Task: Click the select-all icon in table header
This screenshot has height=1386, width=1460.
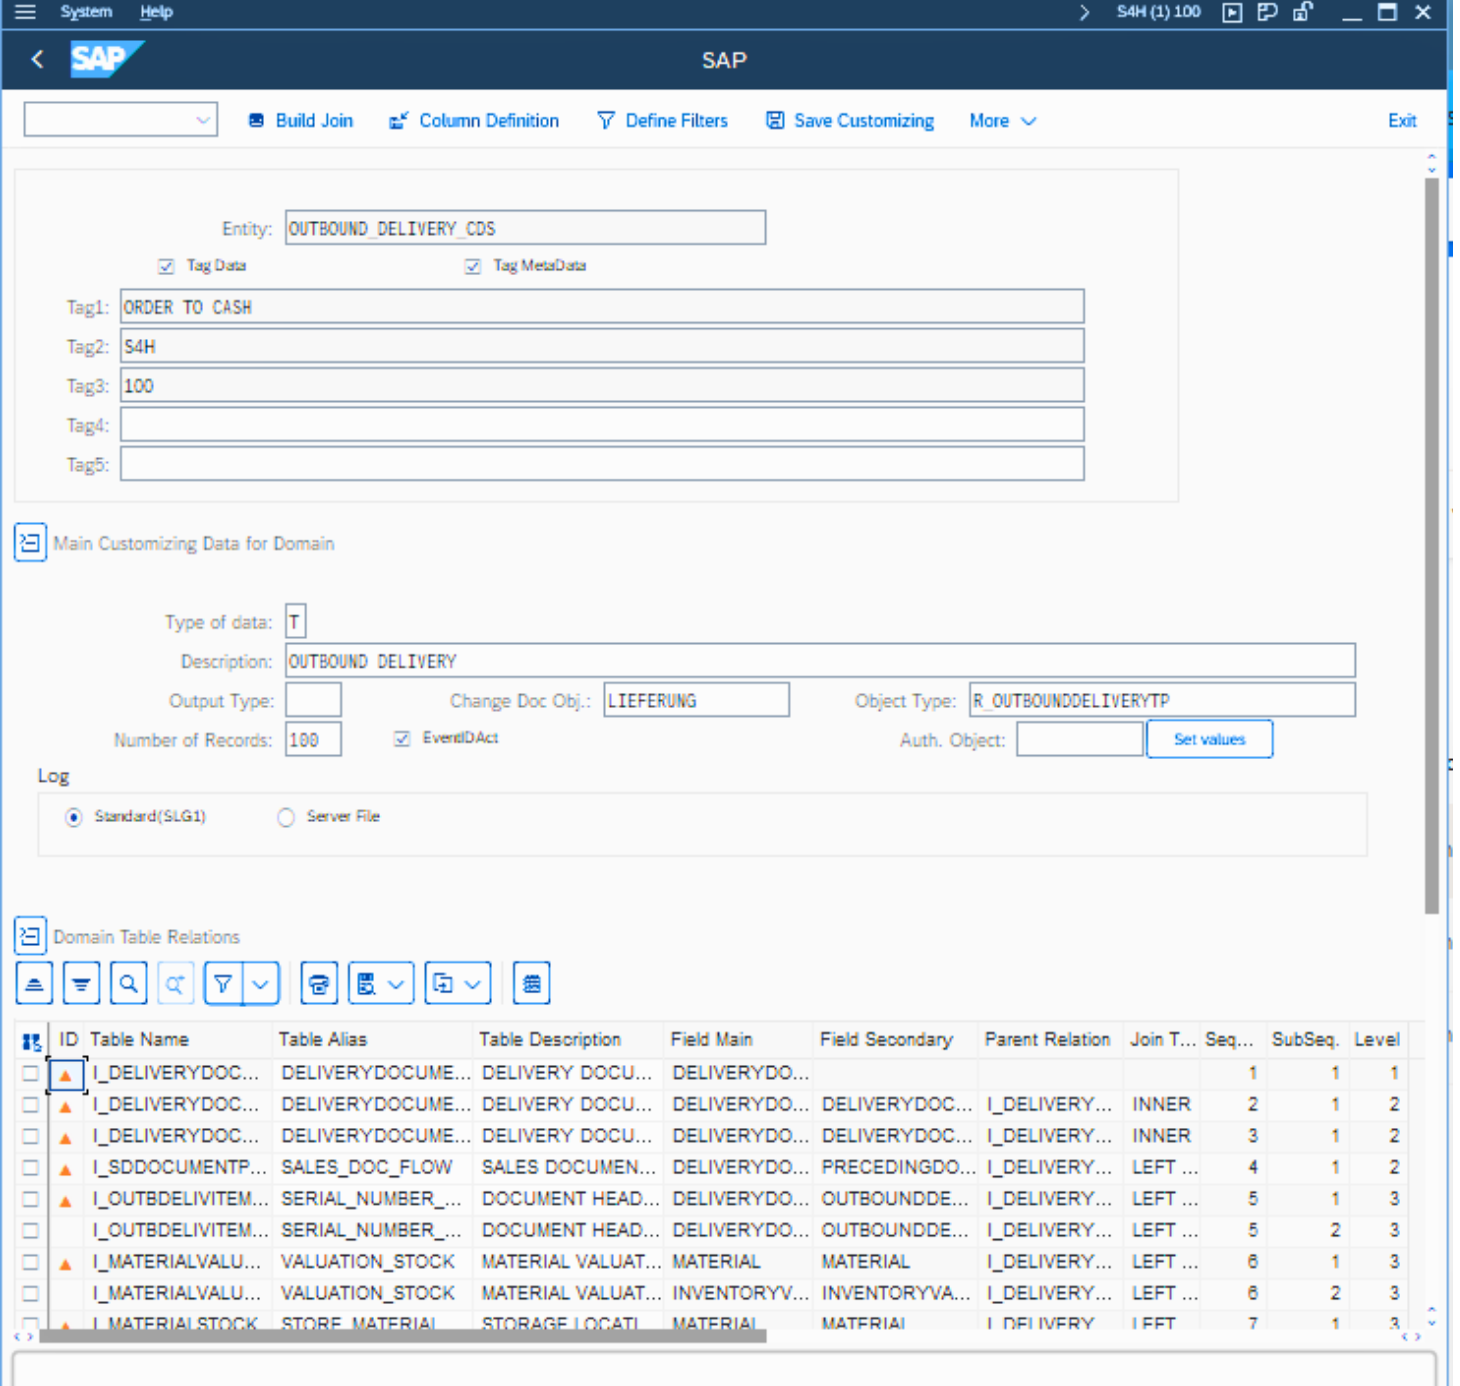Action: pos(31,1041)
